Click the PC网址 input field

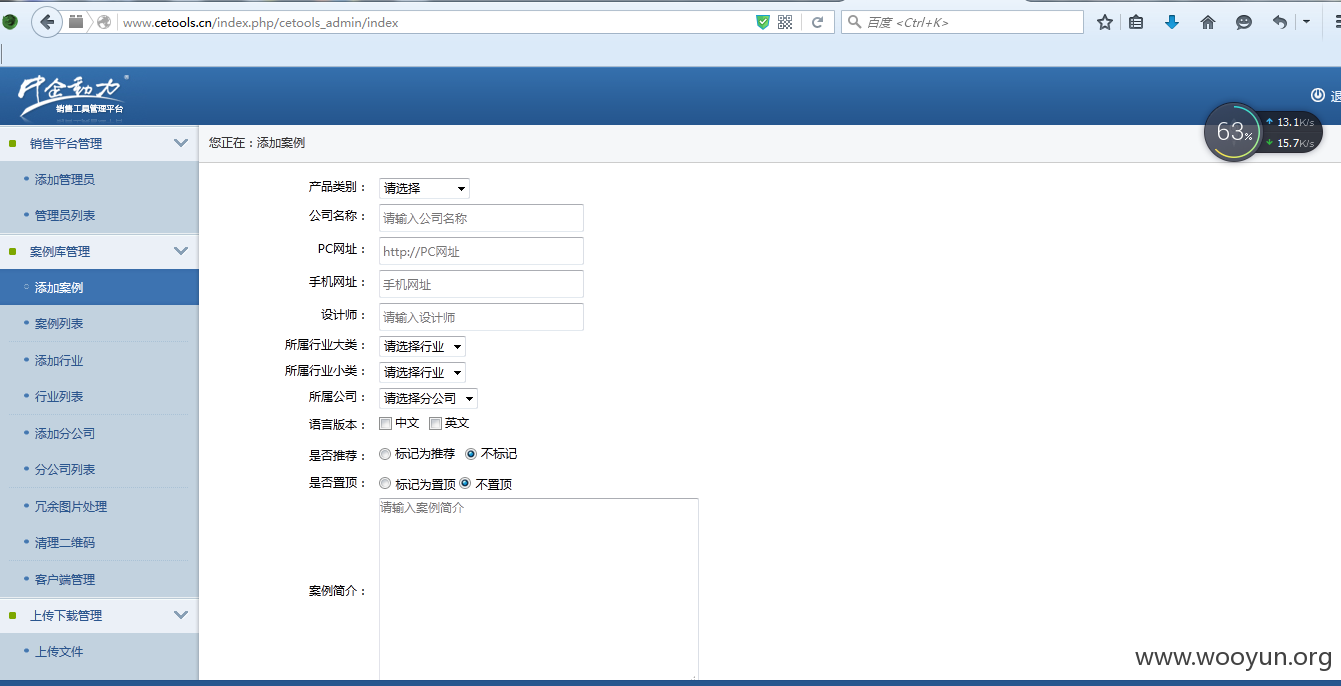(481, 251)
